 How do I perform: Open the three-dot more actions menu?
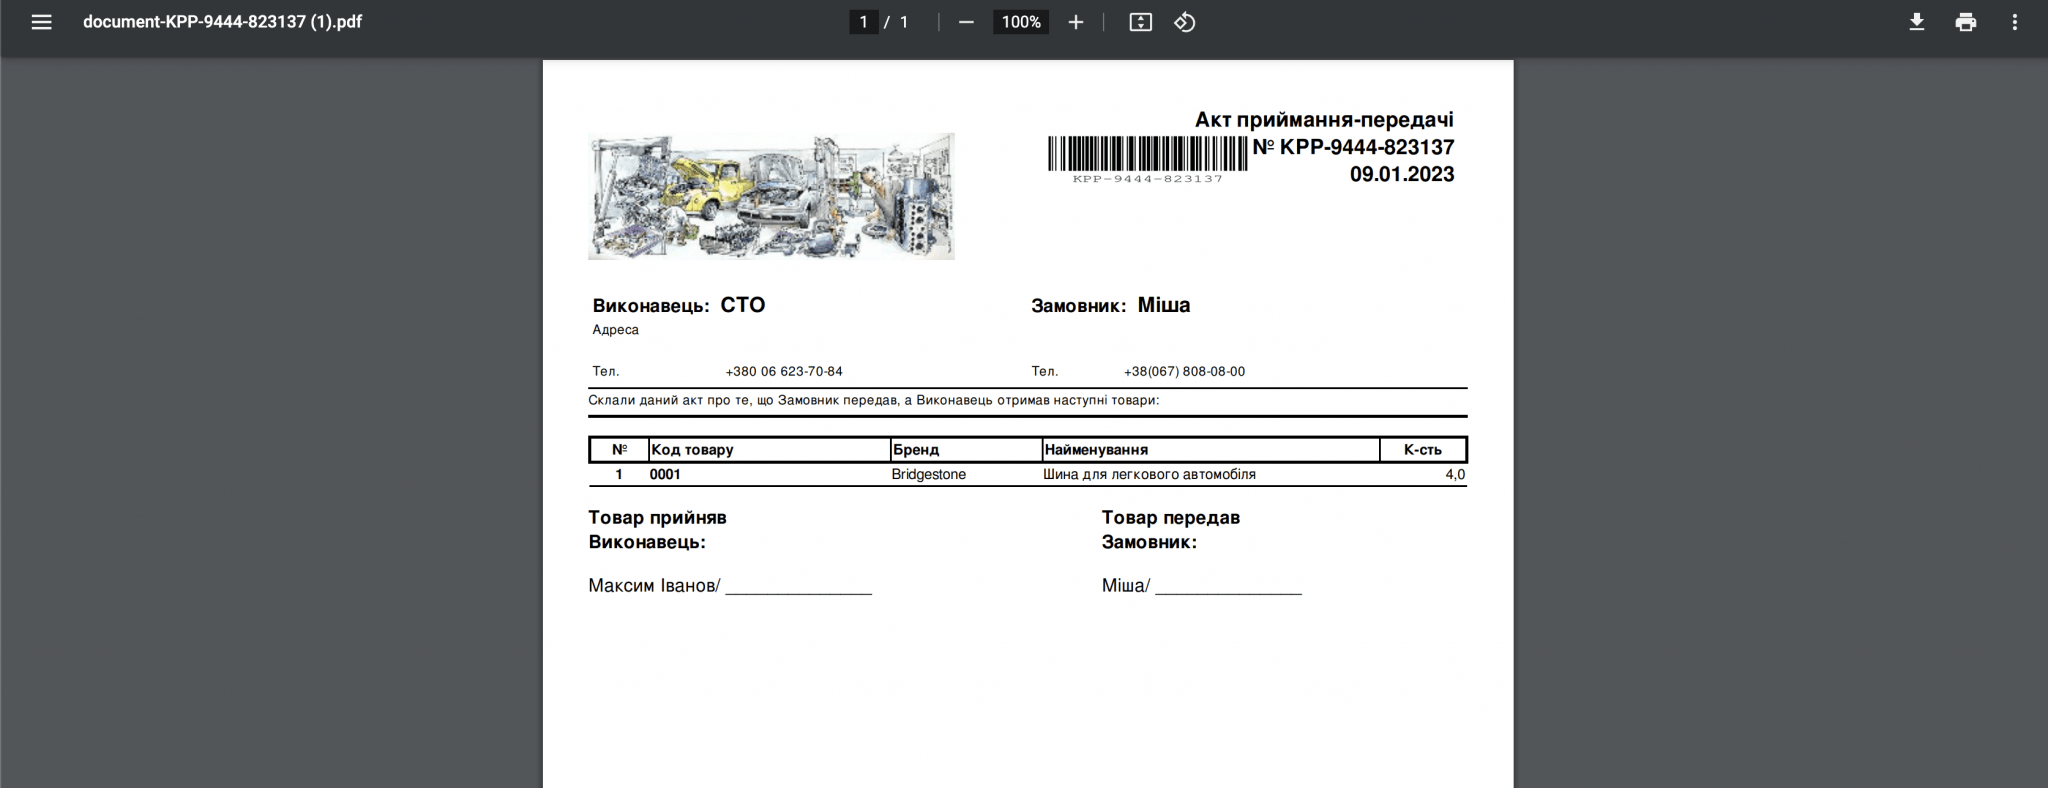(x=2014, y=22)
